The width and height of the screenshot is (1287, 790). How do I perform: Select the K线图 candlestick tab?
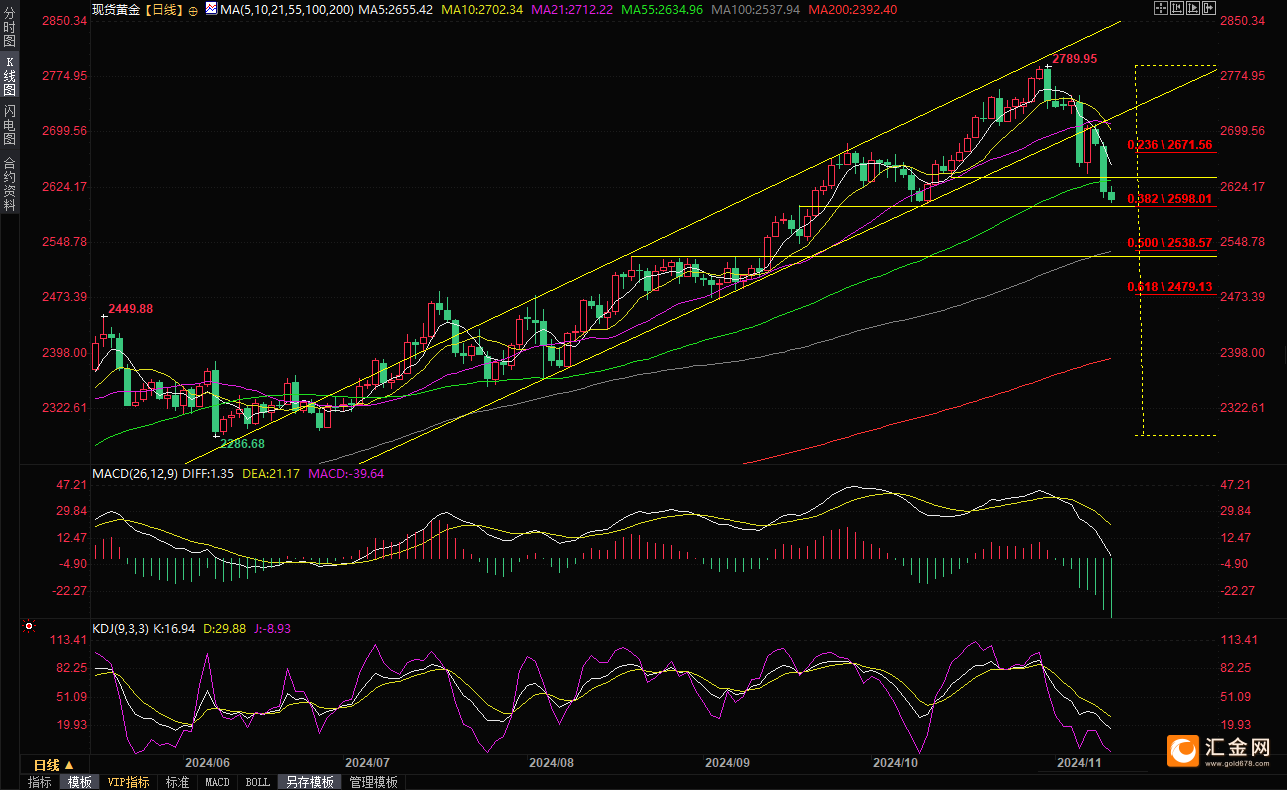[x=10, y=75]
